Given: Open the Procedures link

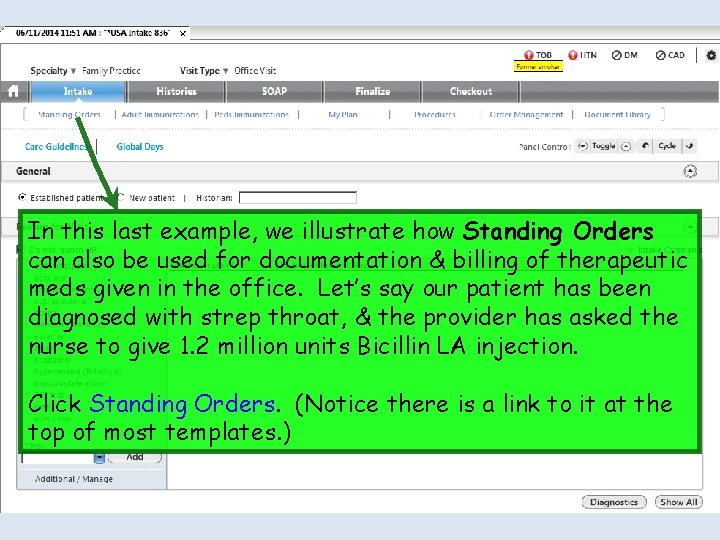Looking at the screenshot, I should click(435, 114).
